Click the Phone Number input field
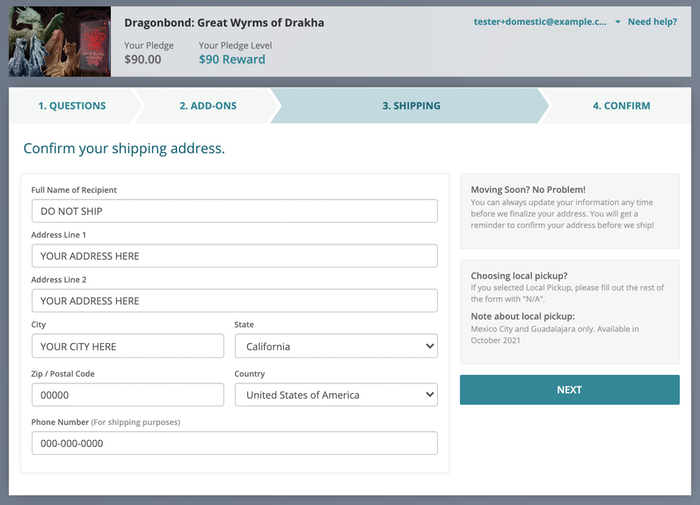Image resolution: width=700 pixels, height=505 pixels. (234, 443)
